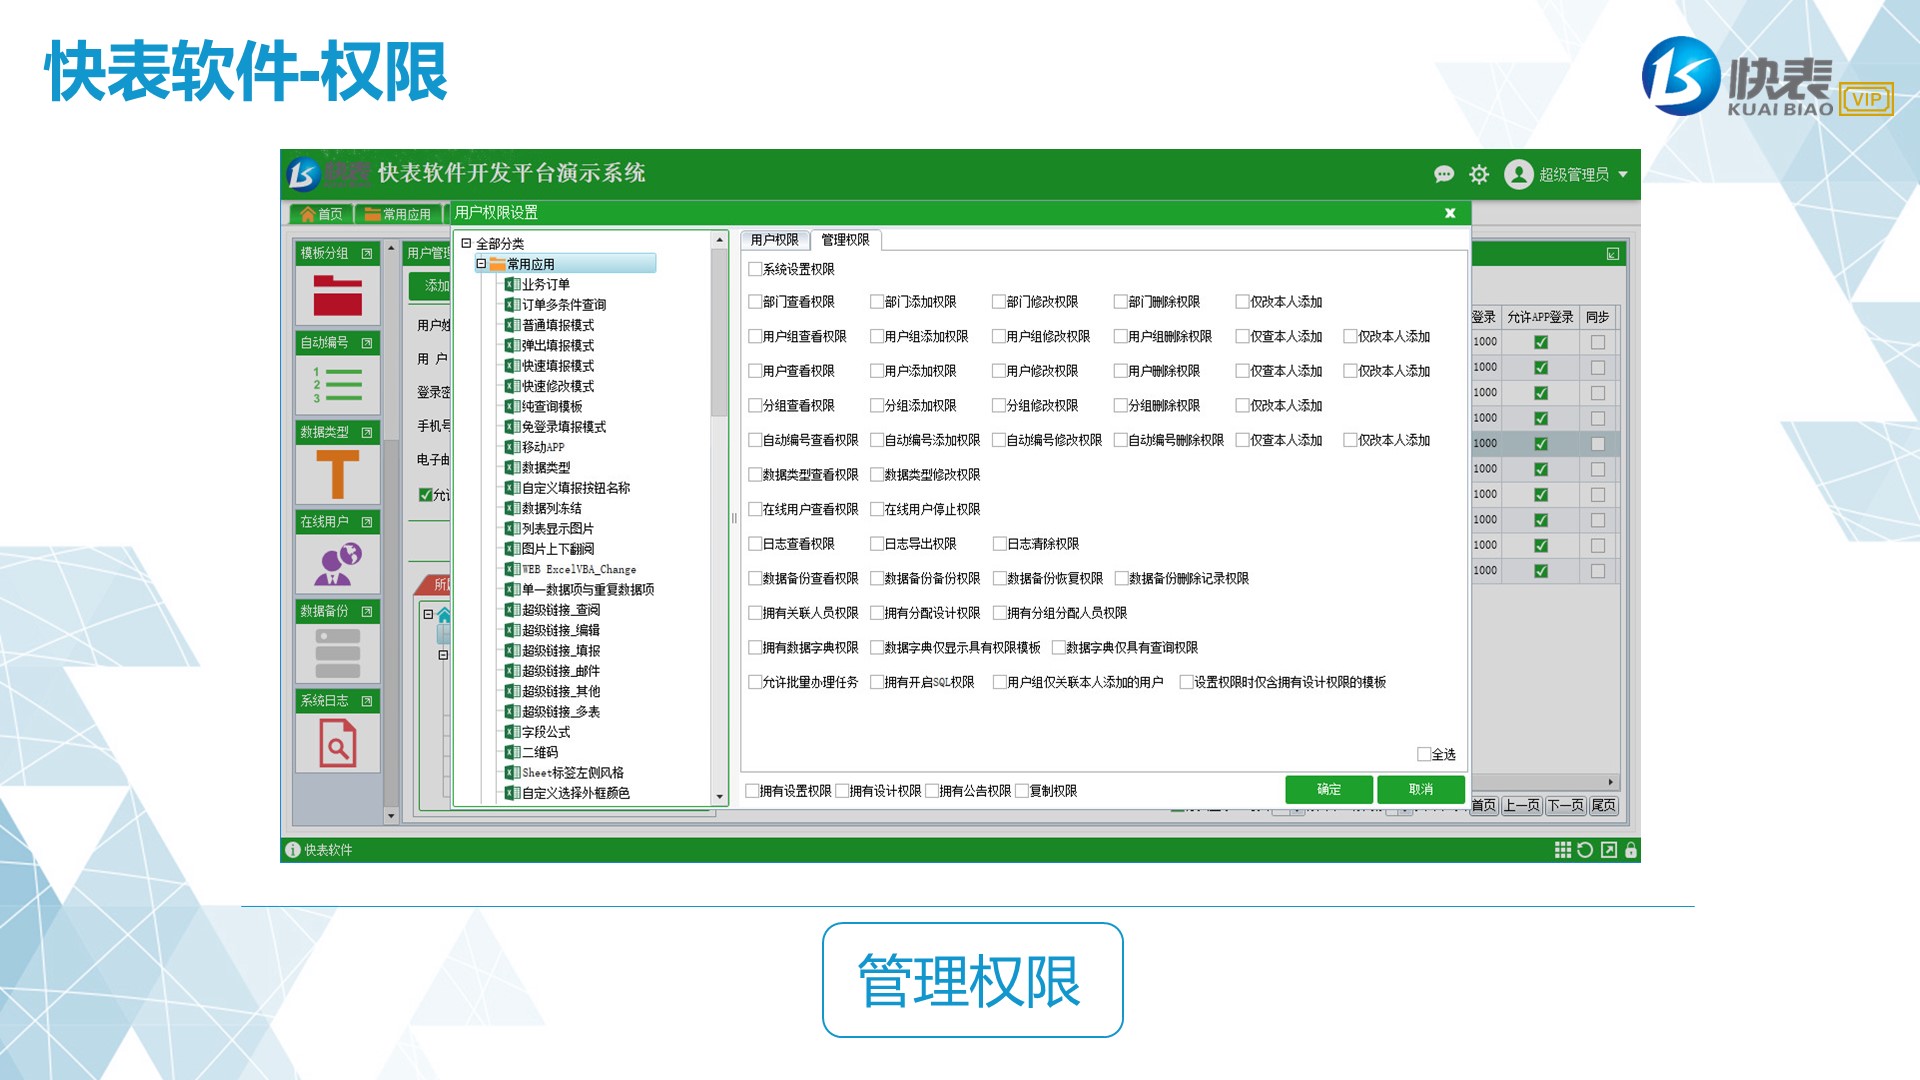Click the chat message icon in header
Screen dimensions: 1920x1080
click(x=1443, y=175)
